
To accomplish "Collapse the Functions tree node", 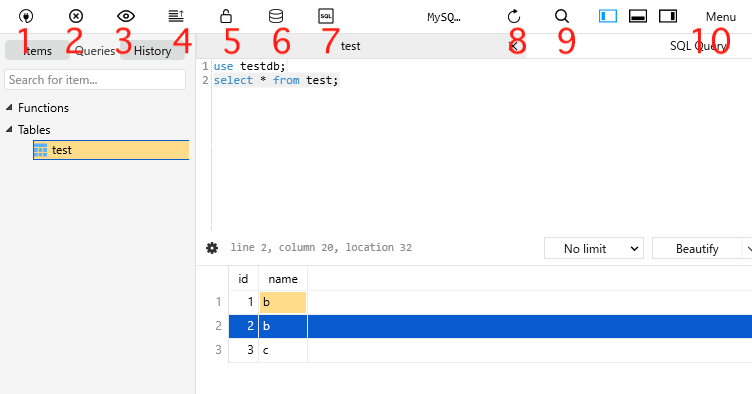I will (9, 107).
